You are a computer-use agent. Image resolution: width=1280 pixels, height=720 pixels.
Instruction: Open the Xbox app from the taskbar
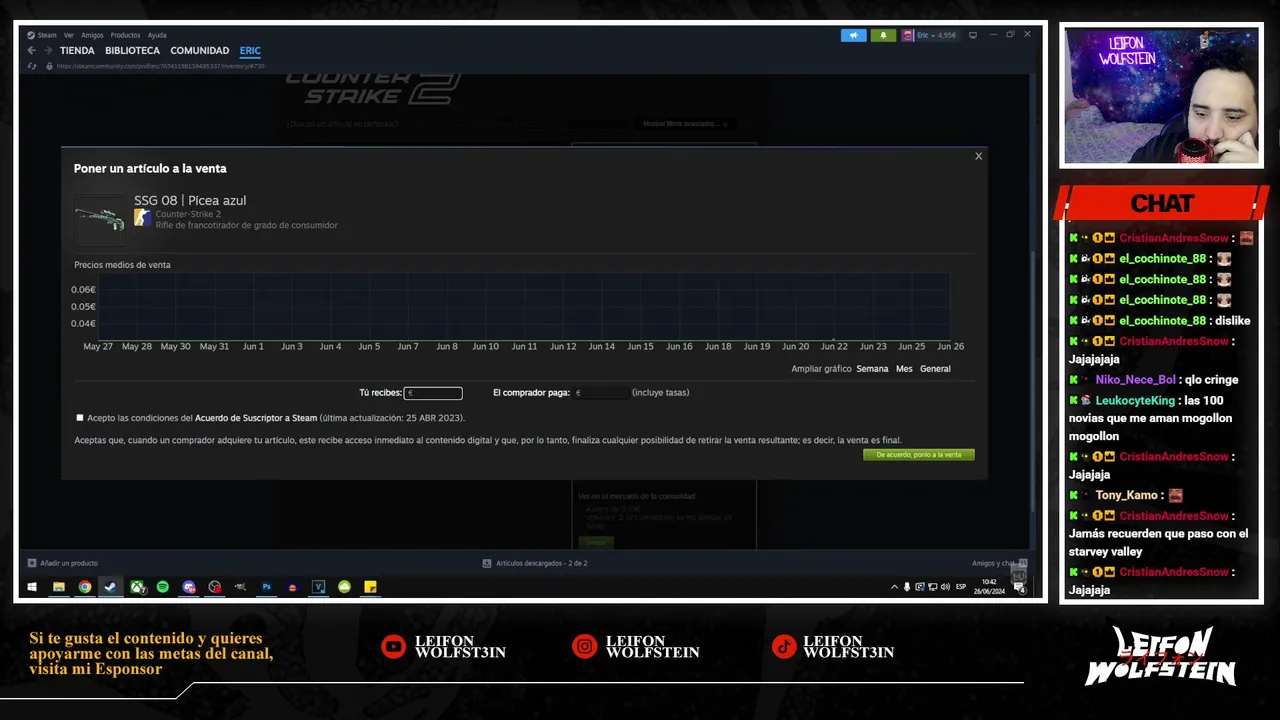click(x=137, y=587)
